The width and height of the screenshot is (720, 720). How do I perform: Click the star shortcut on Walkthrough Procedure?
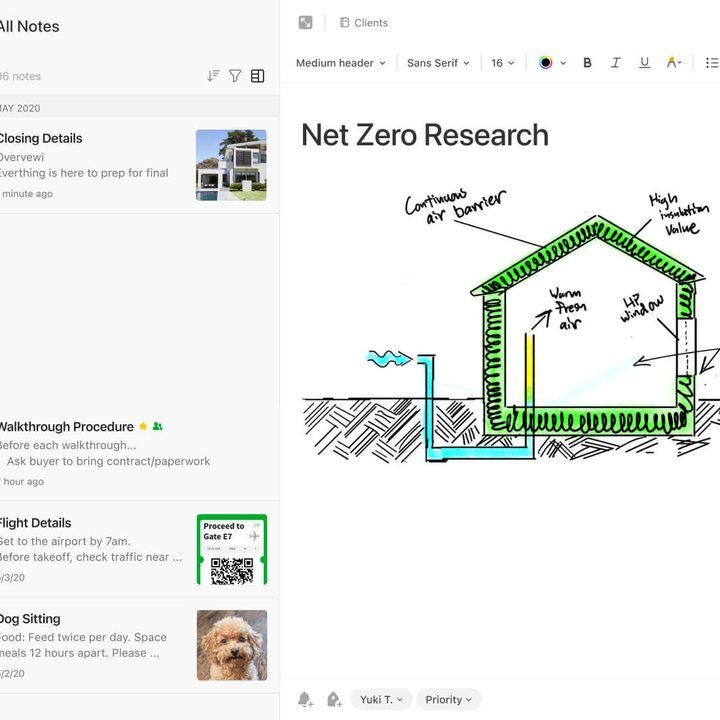point(143,426)
